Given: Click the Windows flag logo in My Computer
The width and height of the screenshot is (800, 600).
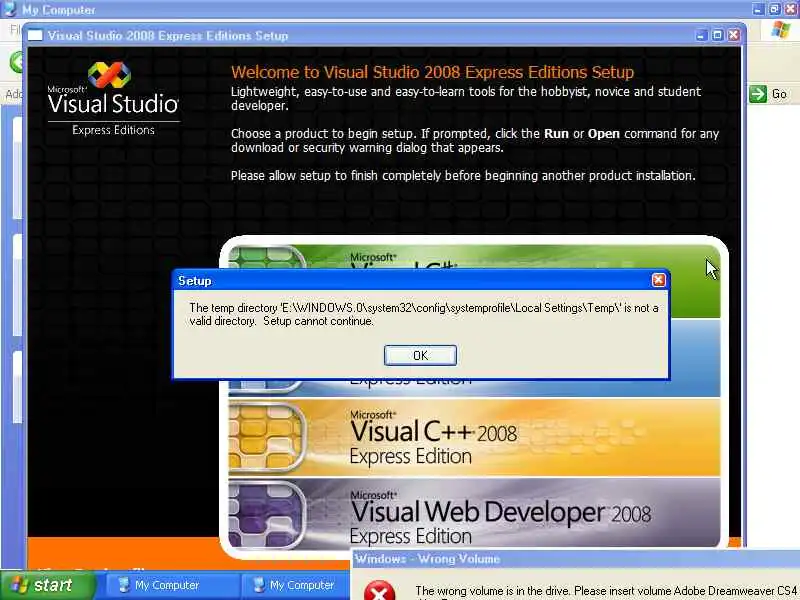Looking at the screenshot, I should tap(781, 30).
